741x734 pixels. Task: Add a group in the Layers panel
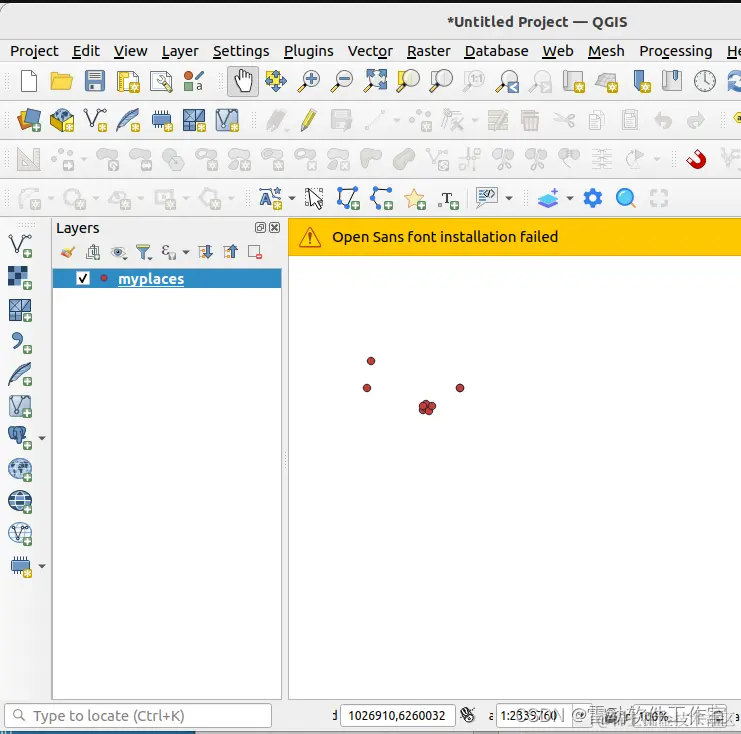point(93,252)
